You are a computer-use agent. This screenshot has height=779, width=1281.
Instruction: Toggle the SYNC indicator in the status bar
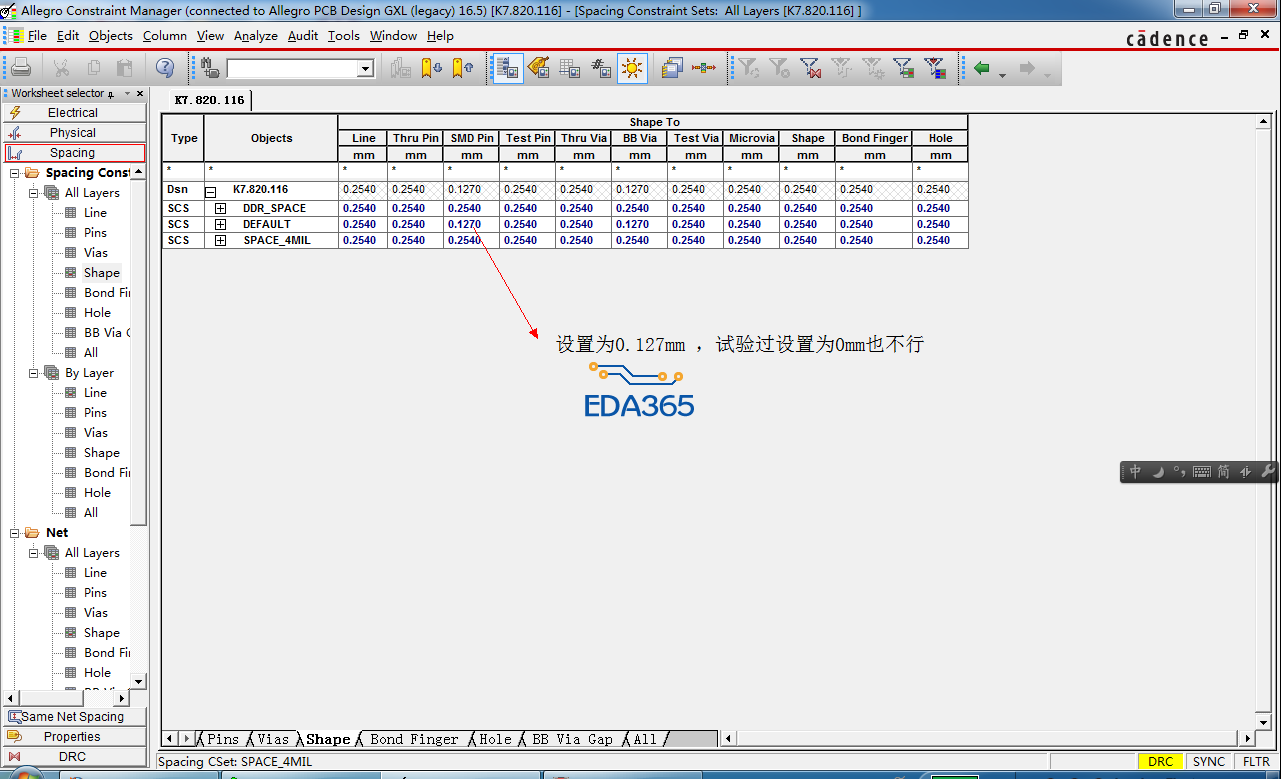(1209, 762)
